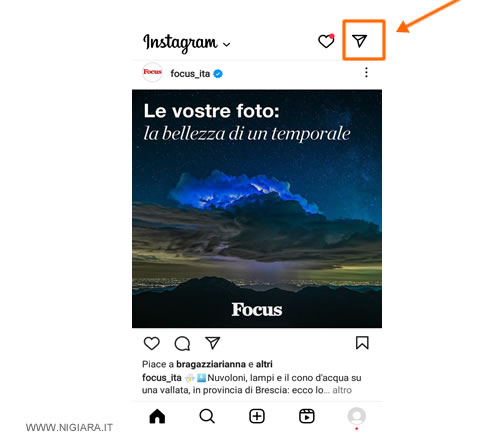Share the post with the paper plane icon

pyautogui.click(x=213, y=343)
